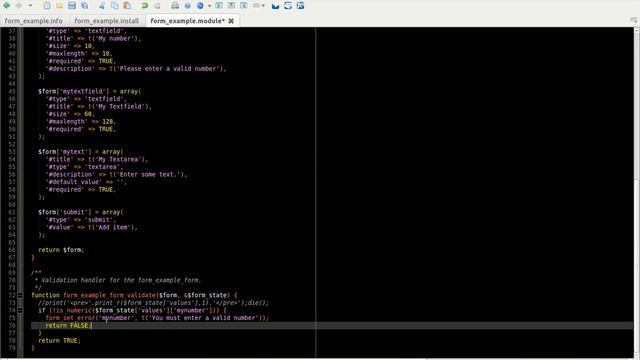Click 'form_example_form_validate' function name

[x=109, y=295]
